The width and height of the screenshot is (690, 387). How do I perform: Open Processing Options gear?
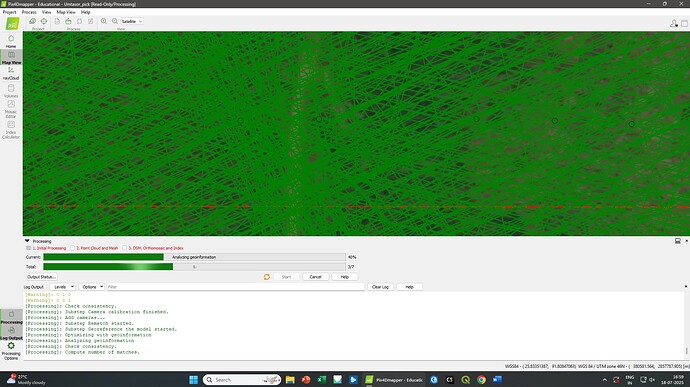click(x=11, y=351)
